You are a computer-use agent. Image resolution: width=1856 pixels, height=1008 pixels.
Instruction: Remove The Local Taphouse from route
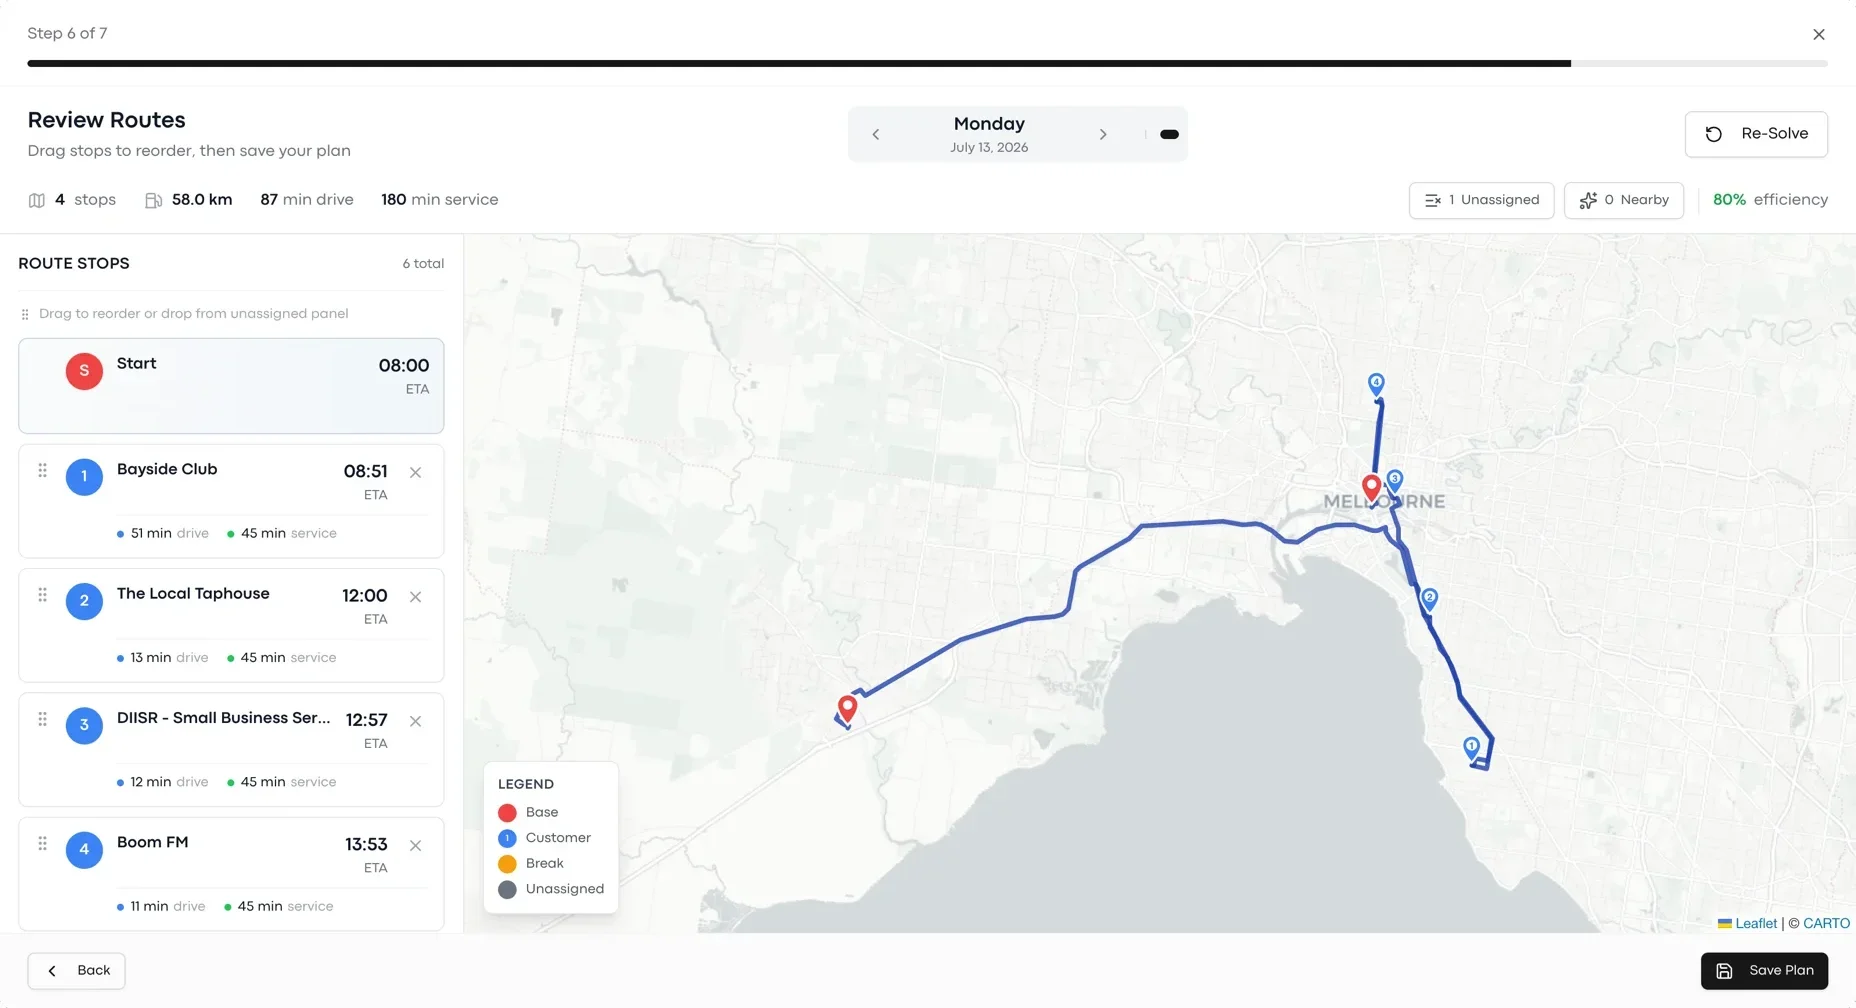(415, 597)
